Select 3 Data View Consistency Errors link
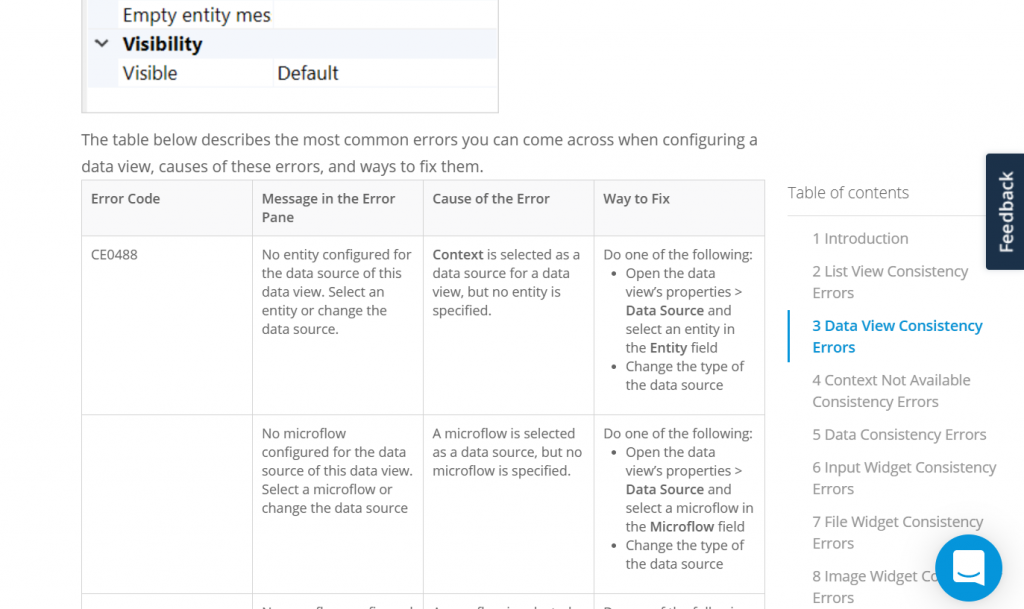Screen dimensions: 1024x609 point(896,336)
